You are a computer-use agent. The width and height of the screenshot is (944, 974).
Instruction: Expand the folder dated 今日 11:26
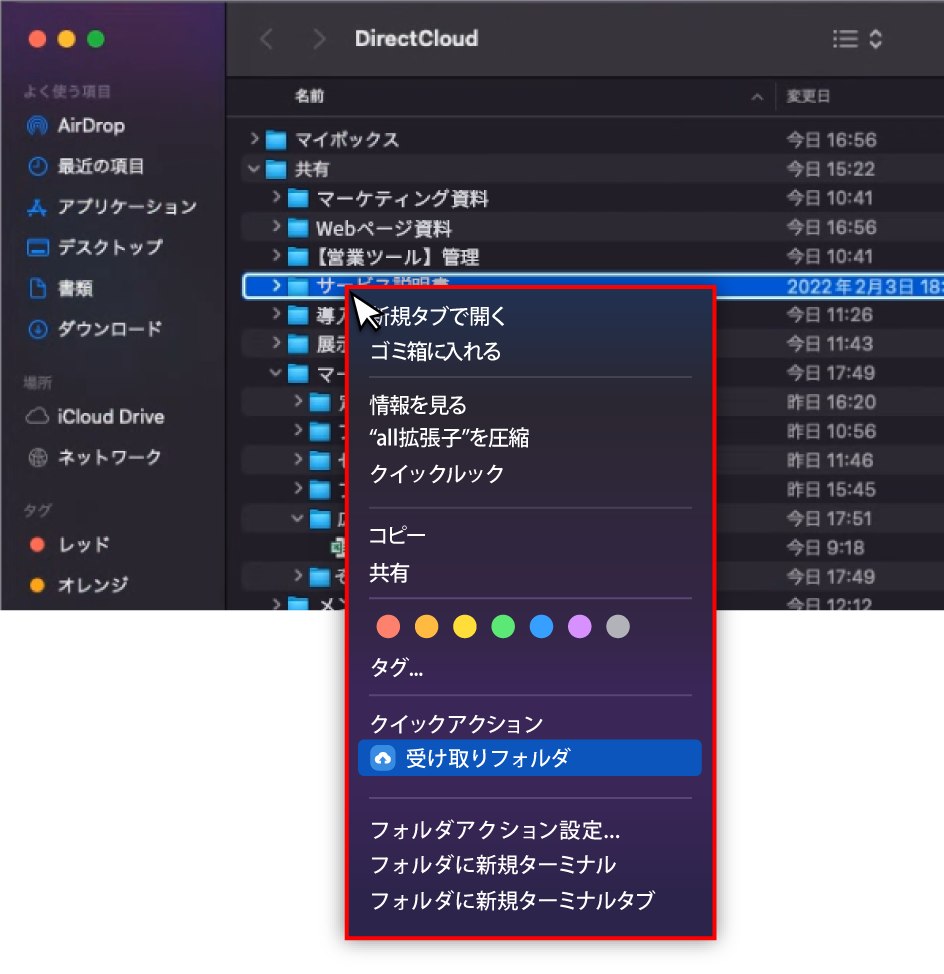point(276,314)
